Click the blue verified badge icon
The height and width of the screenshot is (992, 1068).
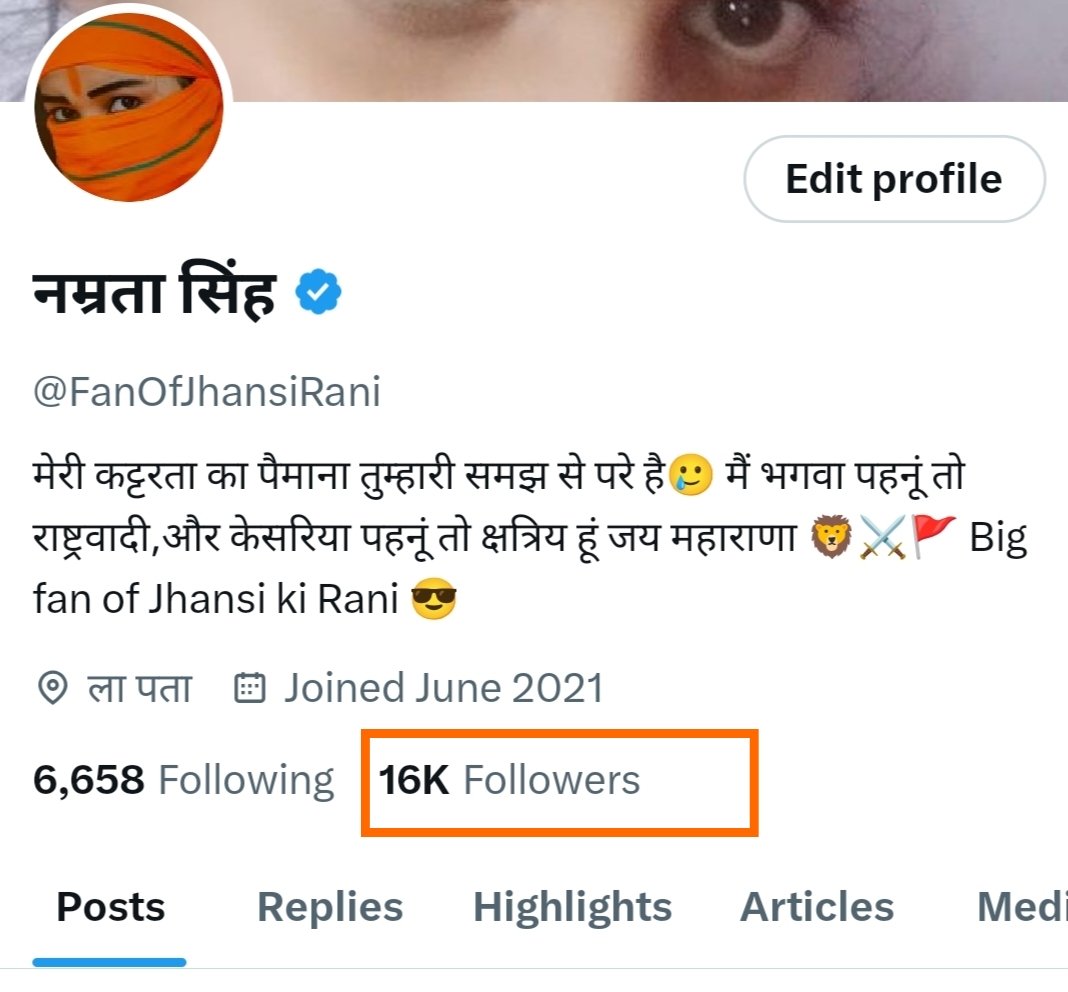(318, 292)
